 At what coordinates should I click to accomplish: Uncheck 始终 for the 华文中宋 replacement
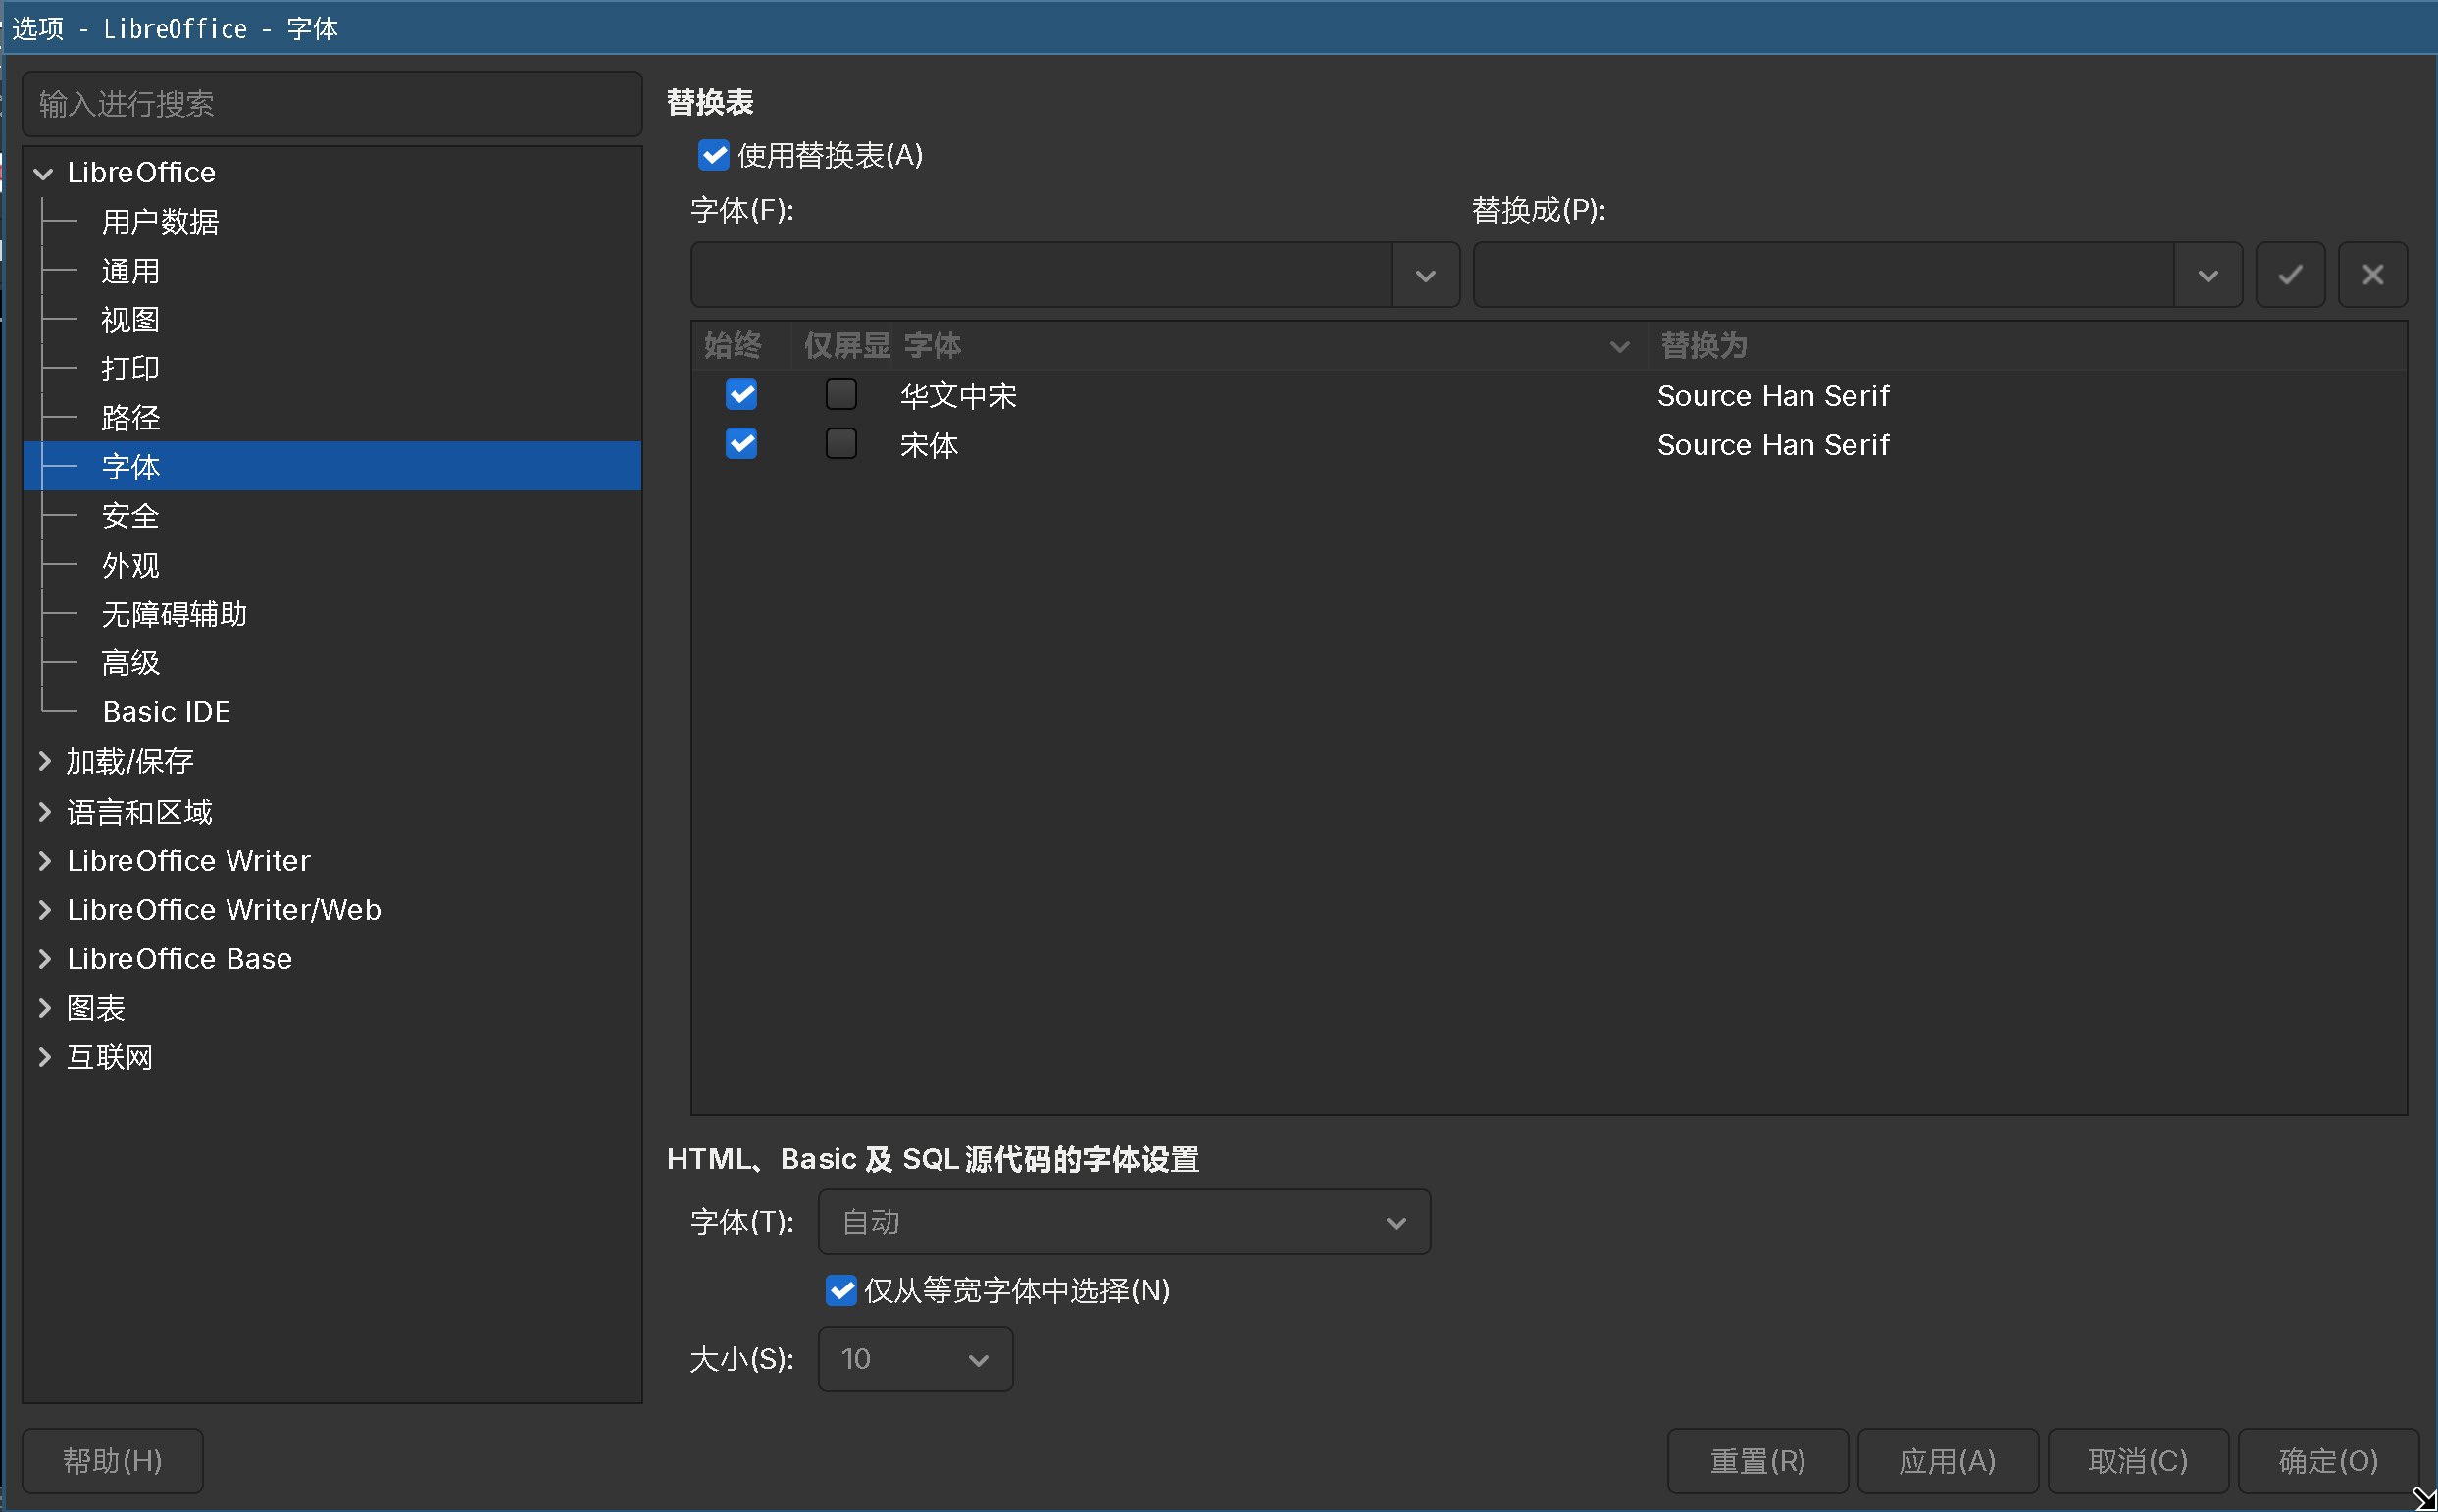[x=740, y=394]
